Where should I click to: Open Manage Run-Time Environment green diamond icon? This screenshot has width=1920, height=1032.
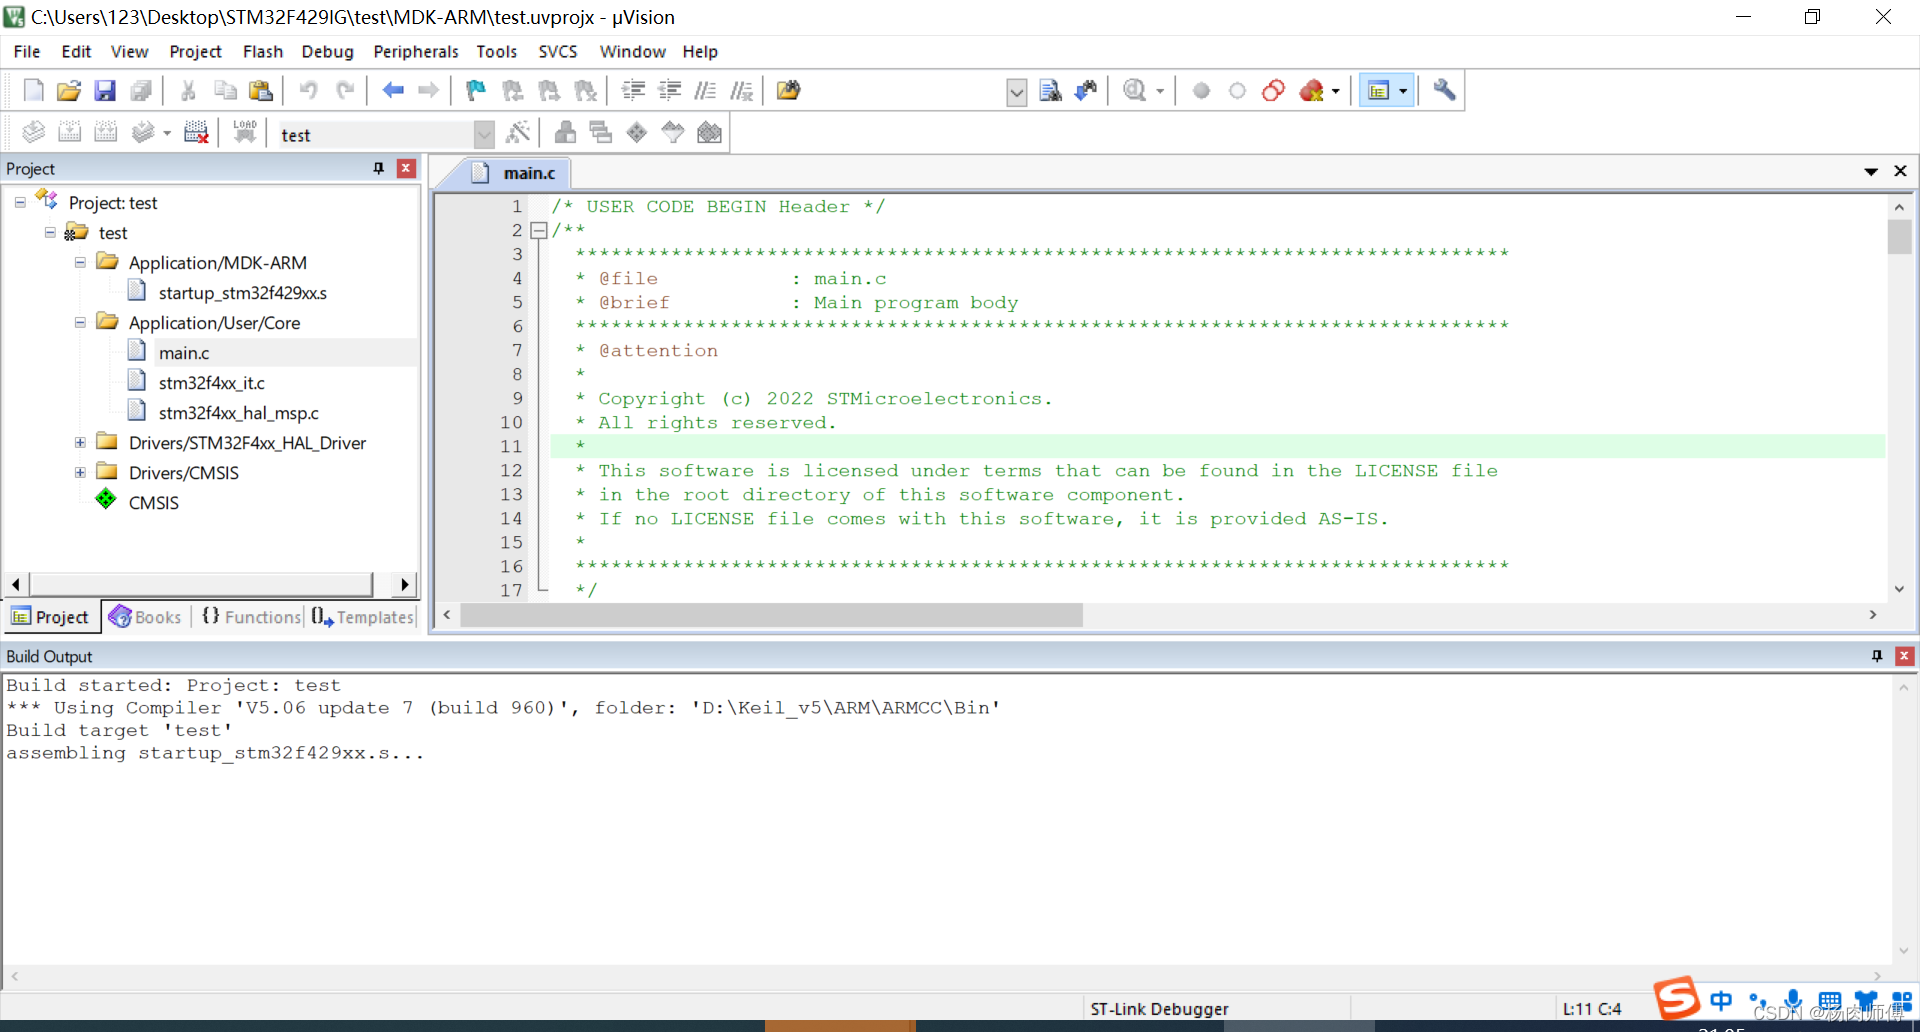click(637, 132)
